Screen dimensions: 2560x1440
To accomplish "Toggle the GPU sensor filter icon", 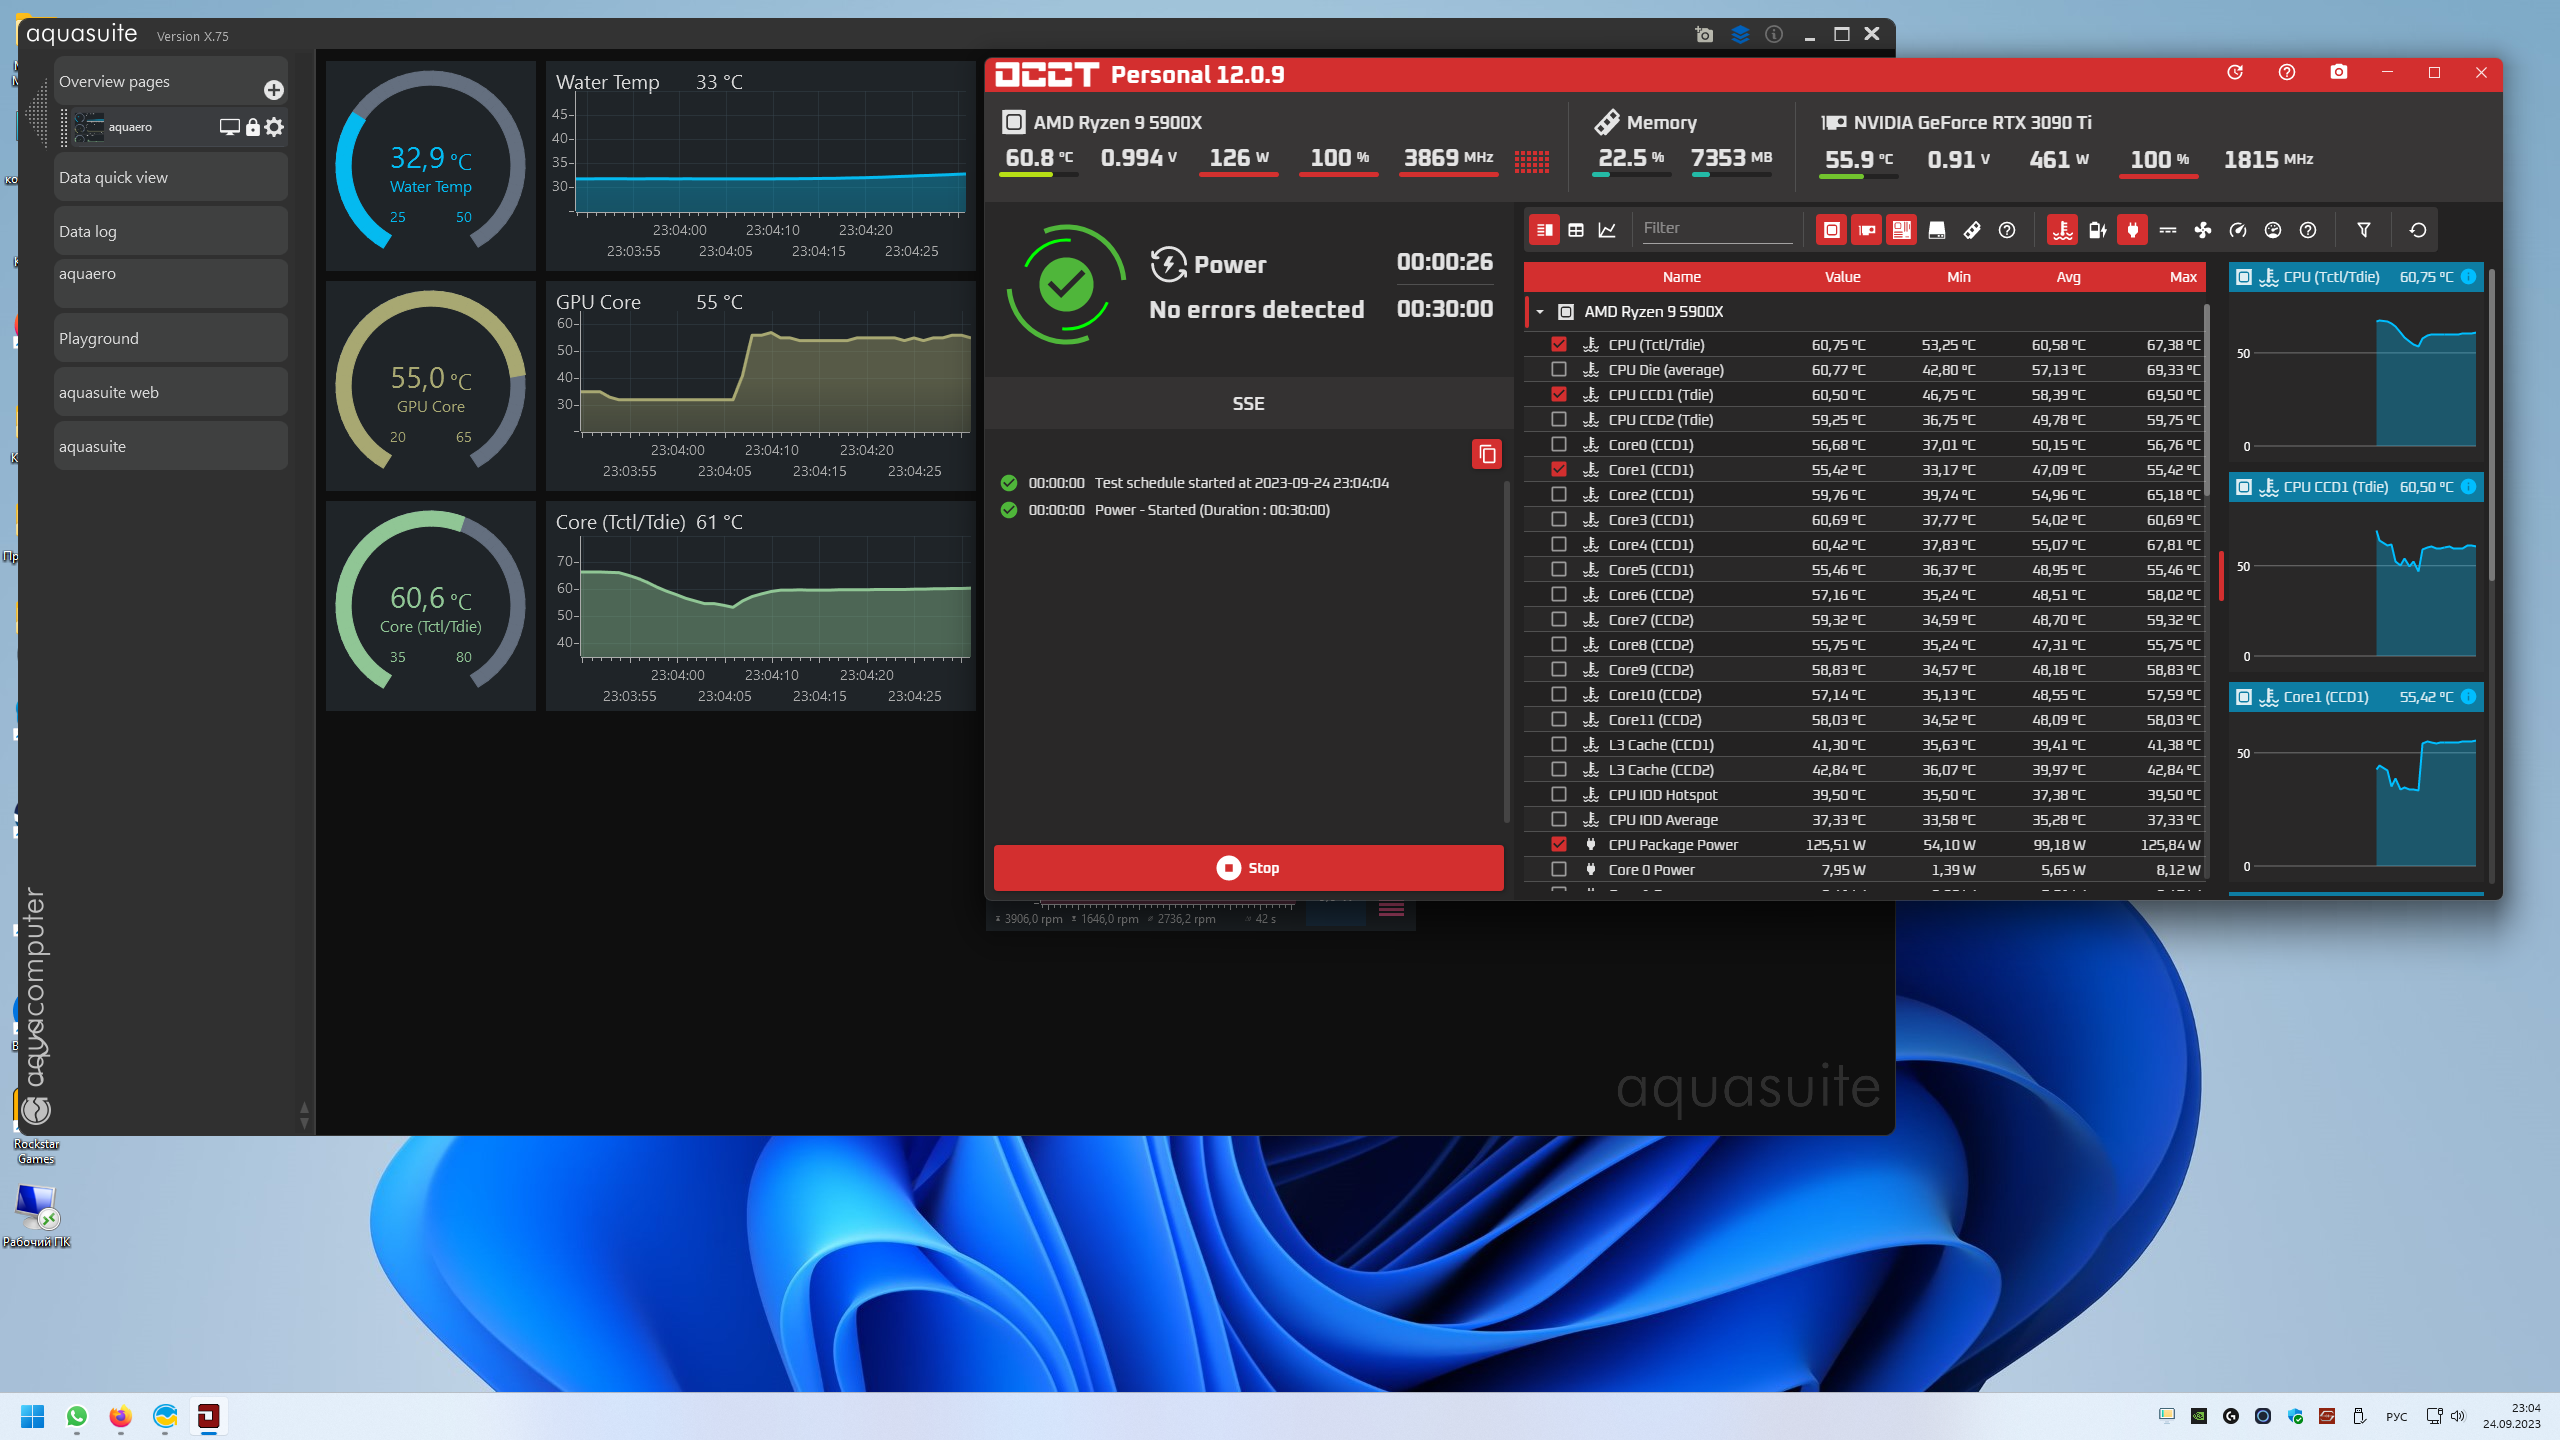I will tap(1866, 230).
